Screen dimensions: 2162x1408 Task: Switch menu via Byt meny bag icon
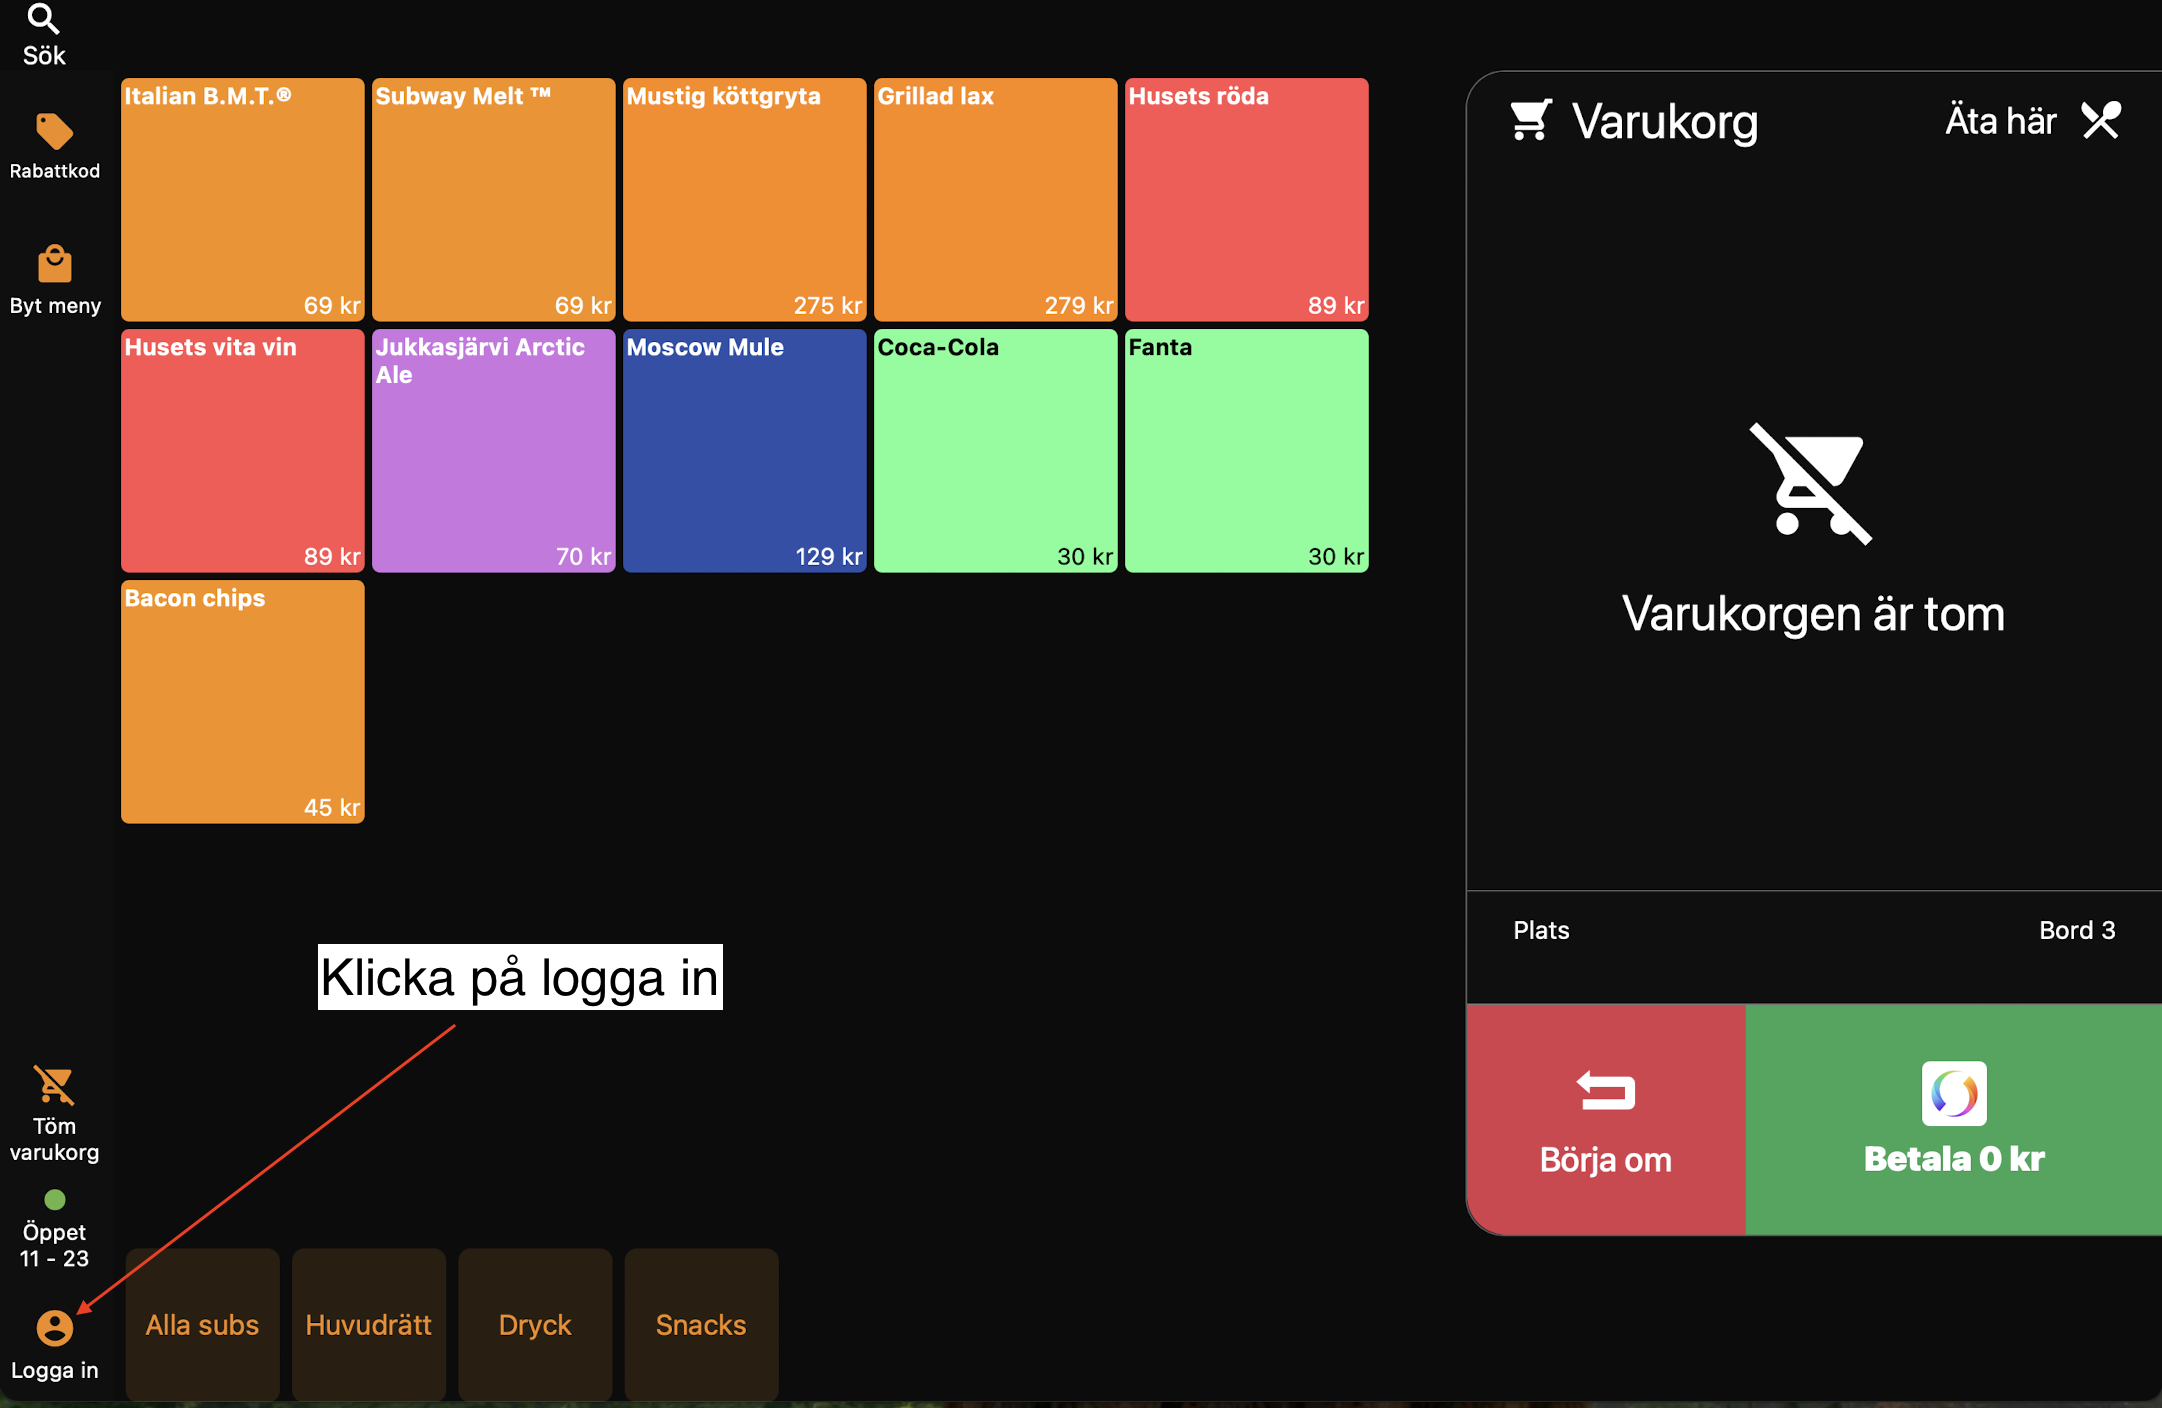[54, 263]
